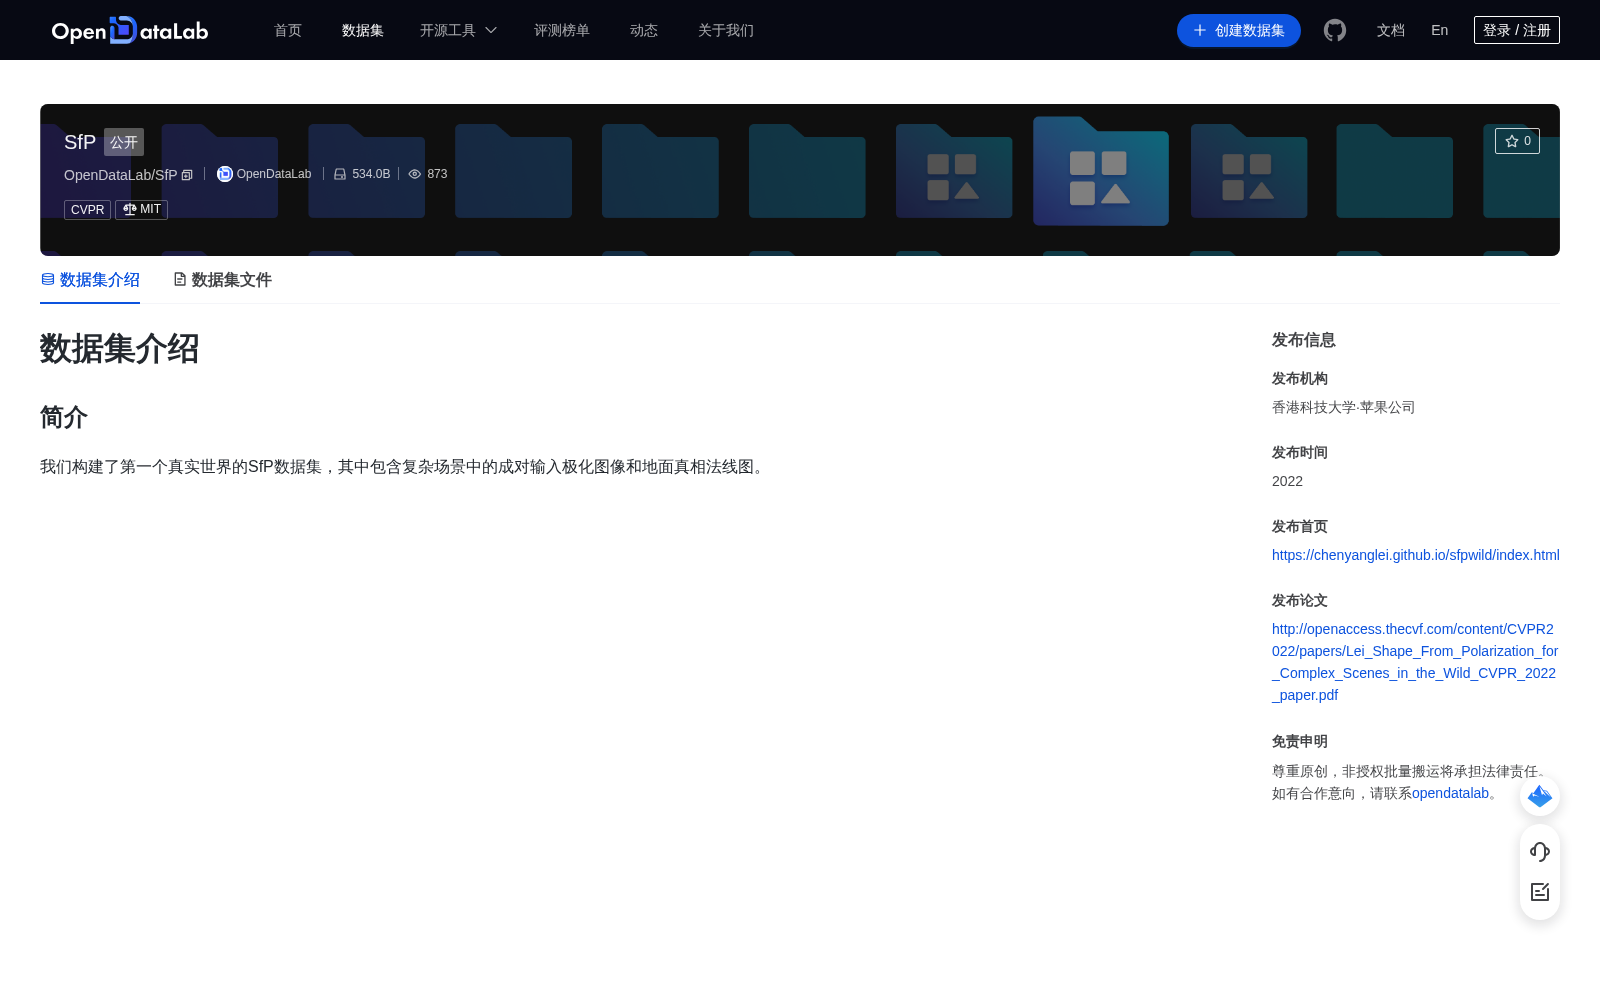Switch language to En
1600x1000 pixels.
1440,30
